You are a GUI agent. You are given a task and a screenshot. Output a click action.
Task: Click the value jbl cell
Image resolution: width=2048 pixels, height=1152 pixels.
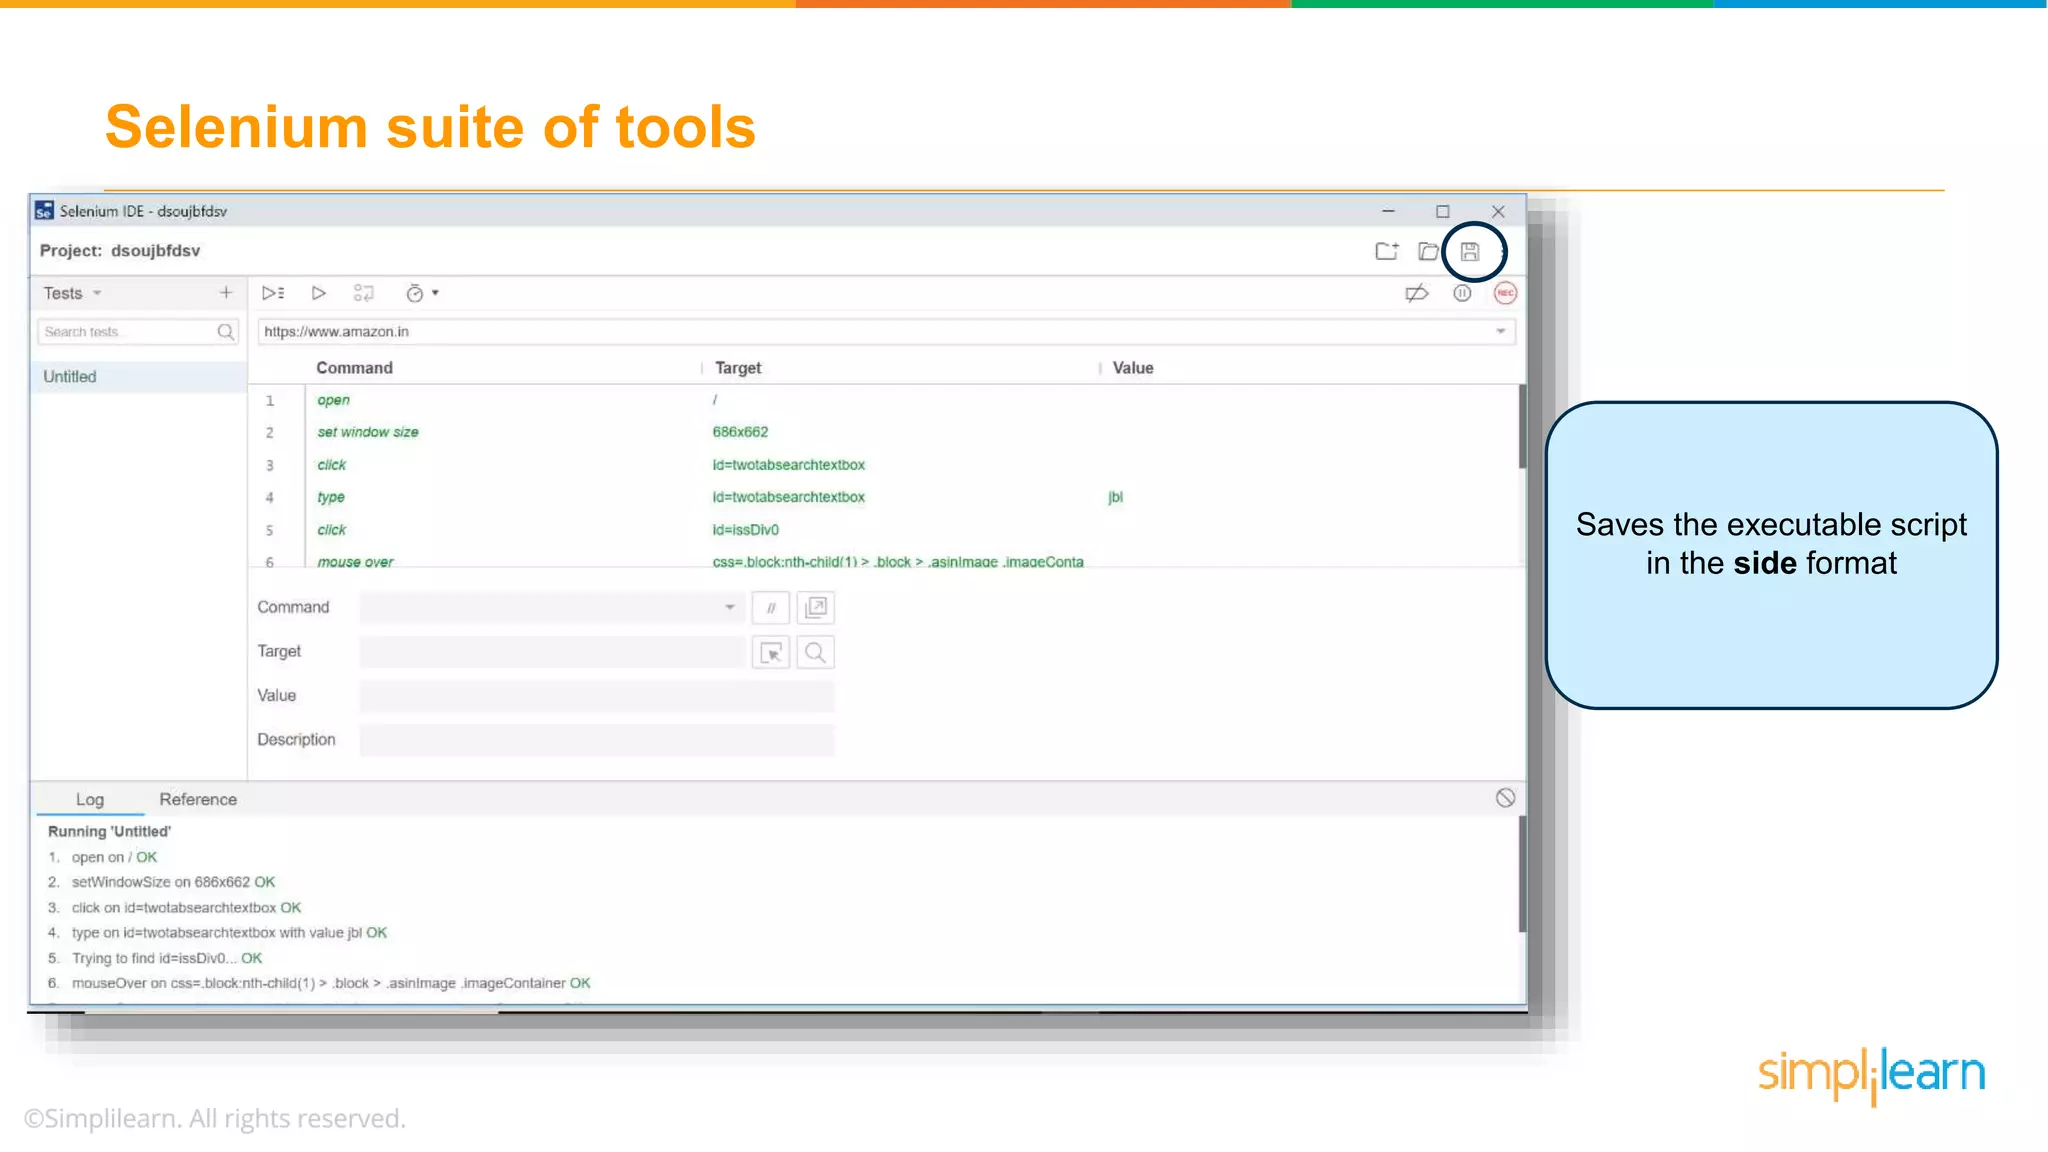click(1116, 497)
